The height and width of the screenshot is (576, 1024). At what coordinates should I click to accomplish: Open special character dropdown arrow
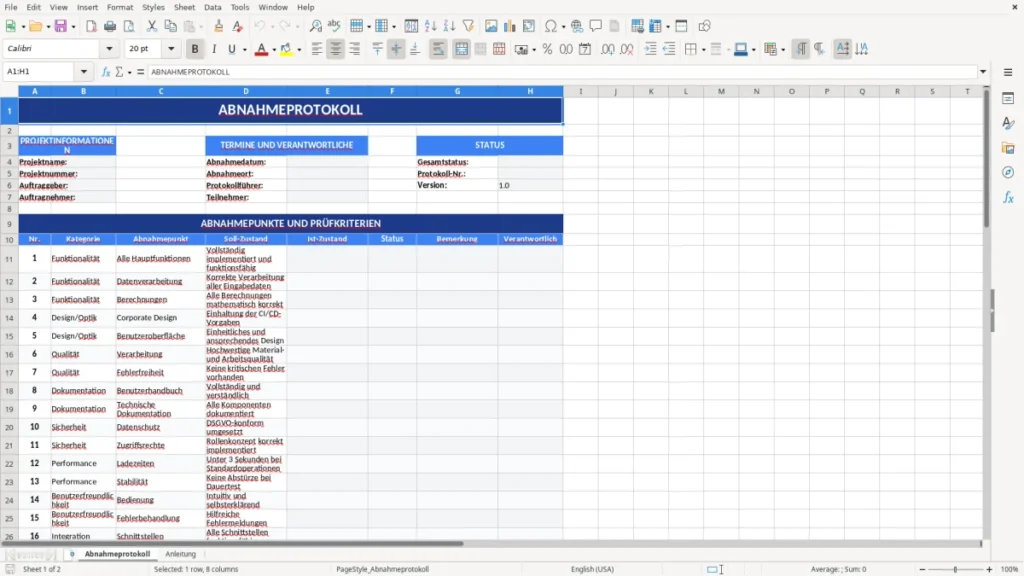click(563, 27)
